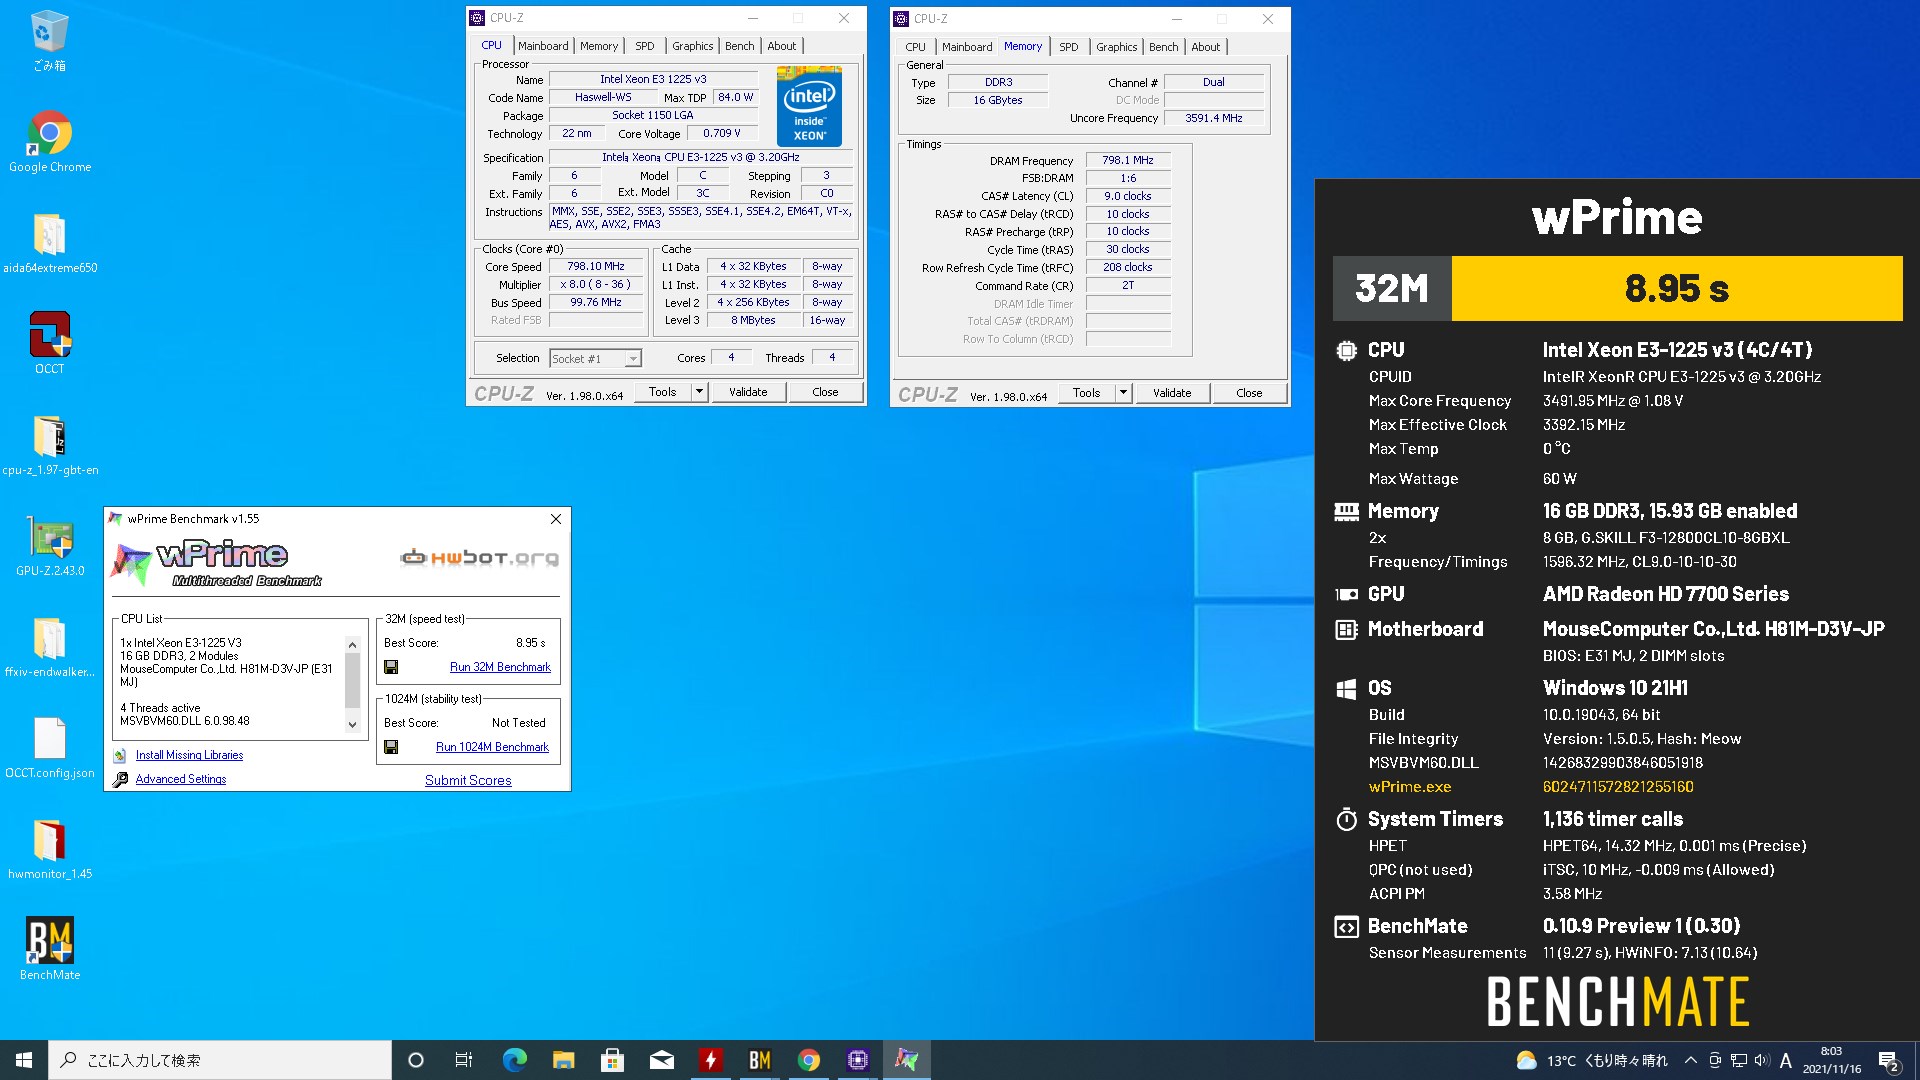Switch to Bench tab in left CPU-Z
The image size is (1920, 1080).
click(x=740, y=46)
